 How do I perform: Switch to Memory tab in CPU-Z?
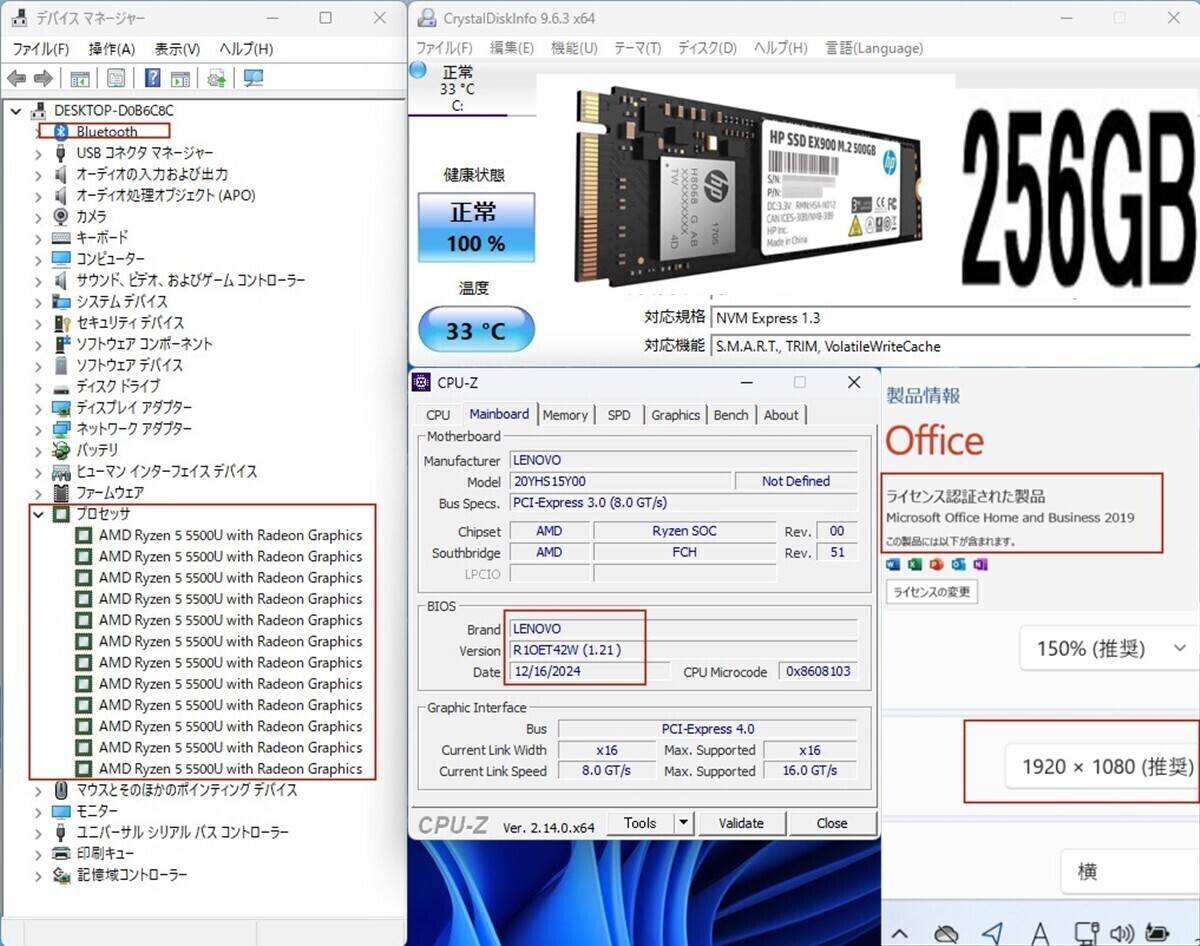tap(565, 415)
